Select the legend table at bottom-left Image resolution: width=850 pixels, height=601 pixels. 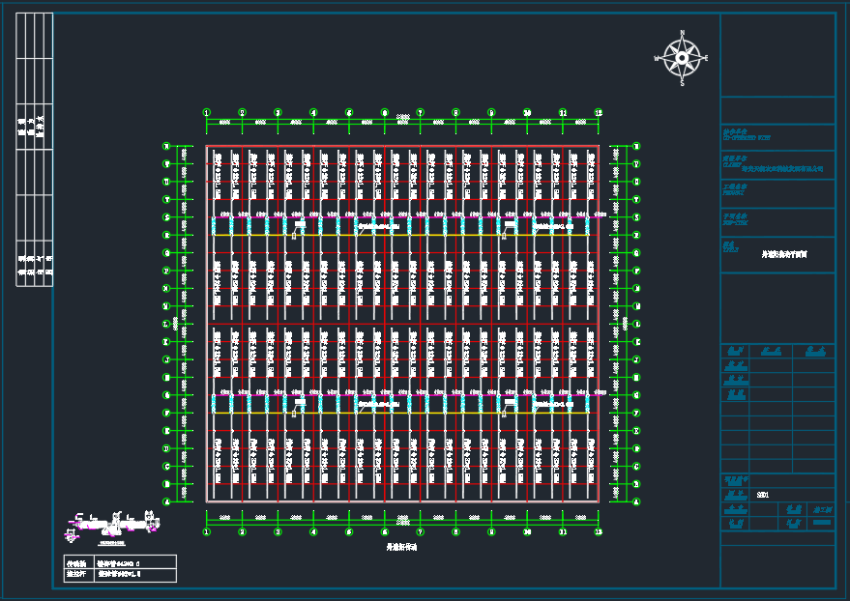pyautogui.click(x=120, y=568)
